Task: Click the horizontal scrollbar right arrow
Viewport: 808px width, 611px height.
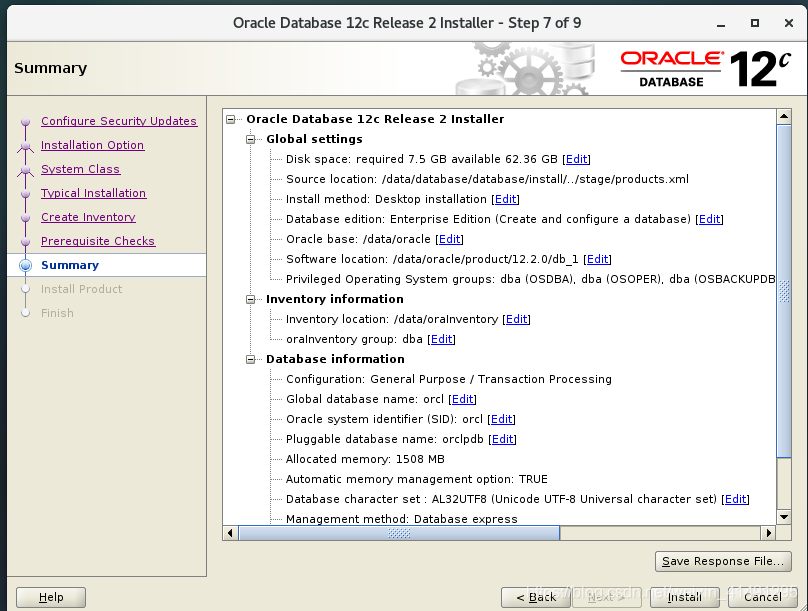Action: 769,533
